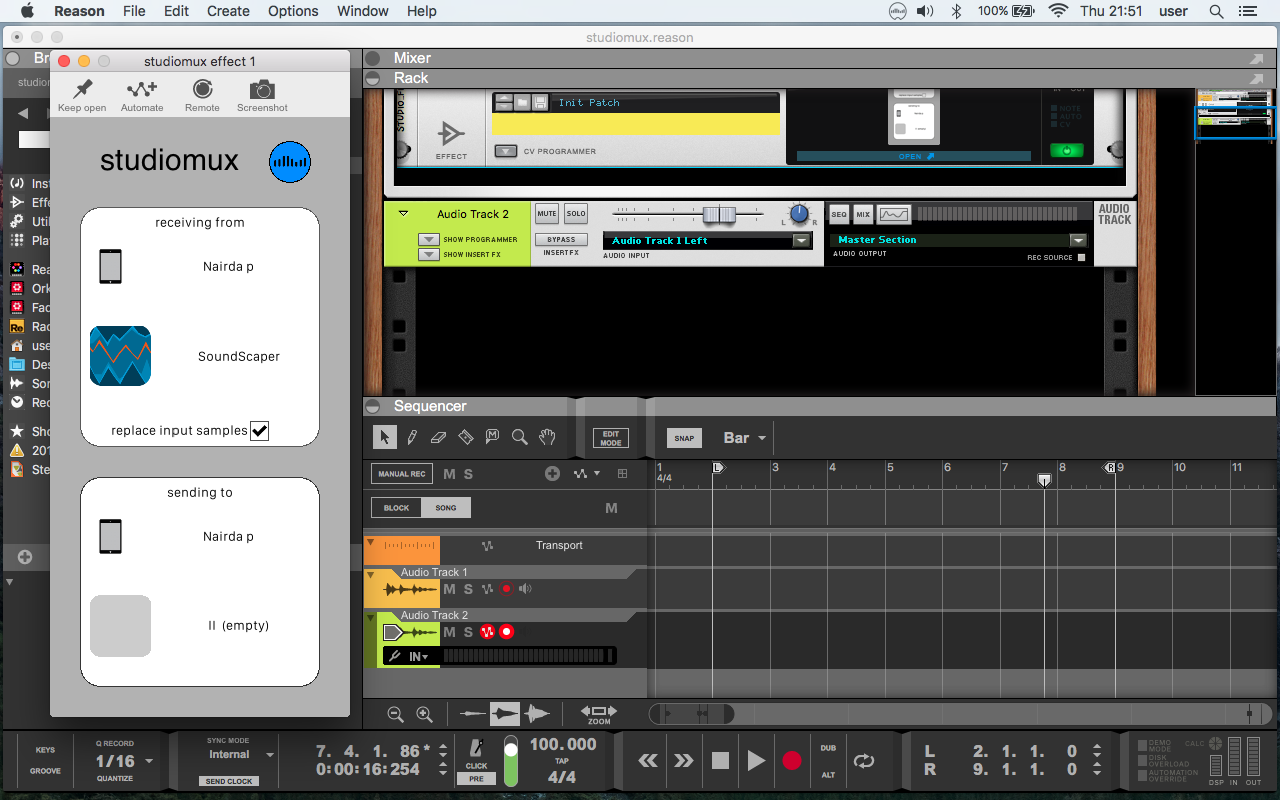Select the largest waveform zoom icon

click(x=537, y=714)
